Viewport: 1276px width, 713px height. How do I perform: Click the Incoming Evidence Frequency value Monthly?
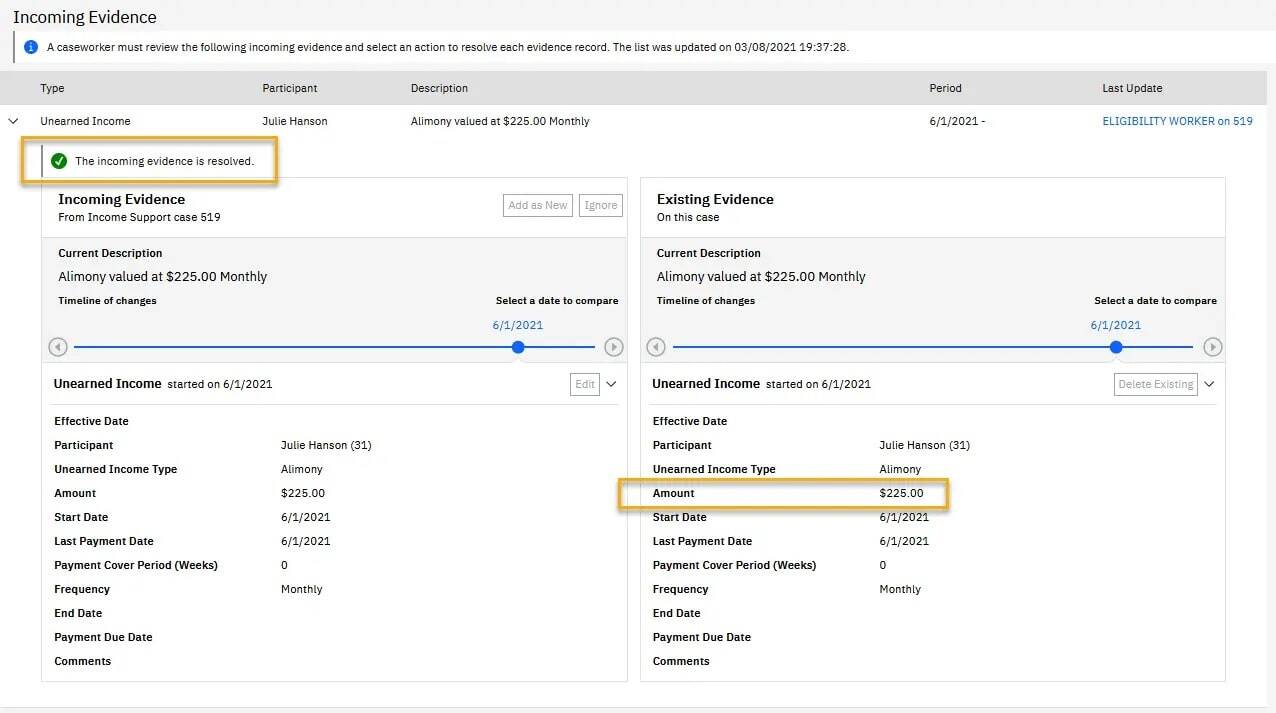click(x=302, y=589)
